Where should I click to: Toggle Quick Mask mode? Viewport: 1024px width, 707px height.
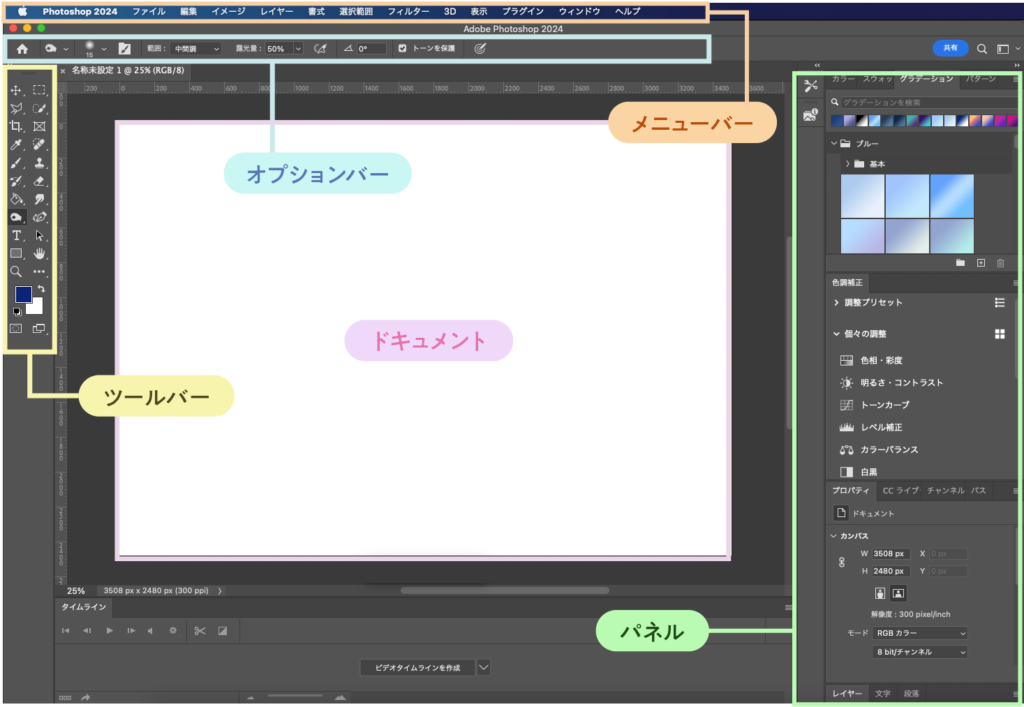tap(16, 328)
